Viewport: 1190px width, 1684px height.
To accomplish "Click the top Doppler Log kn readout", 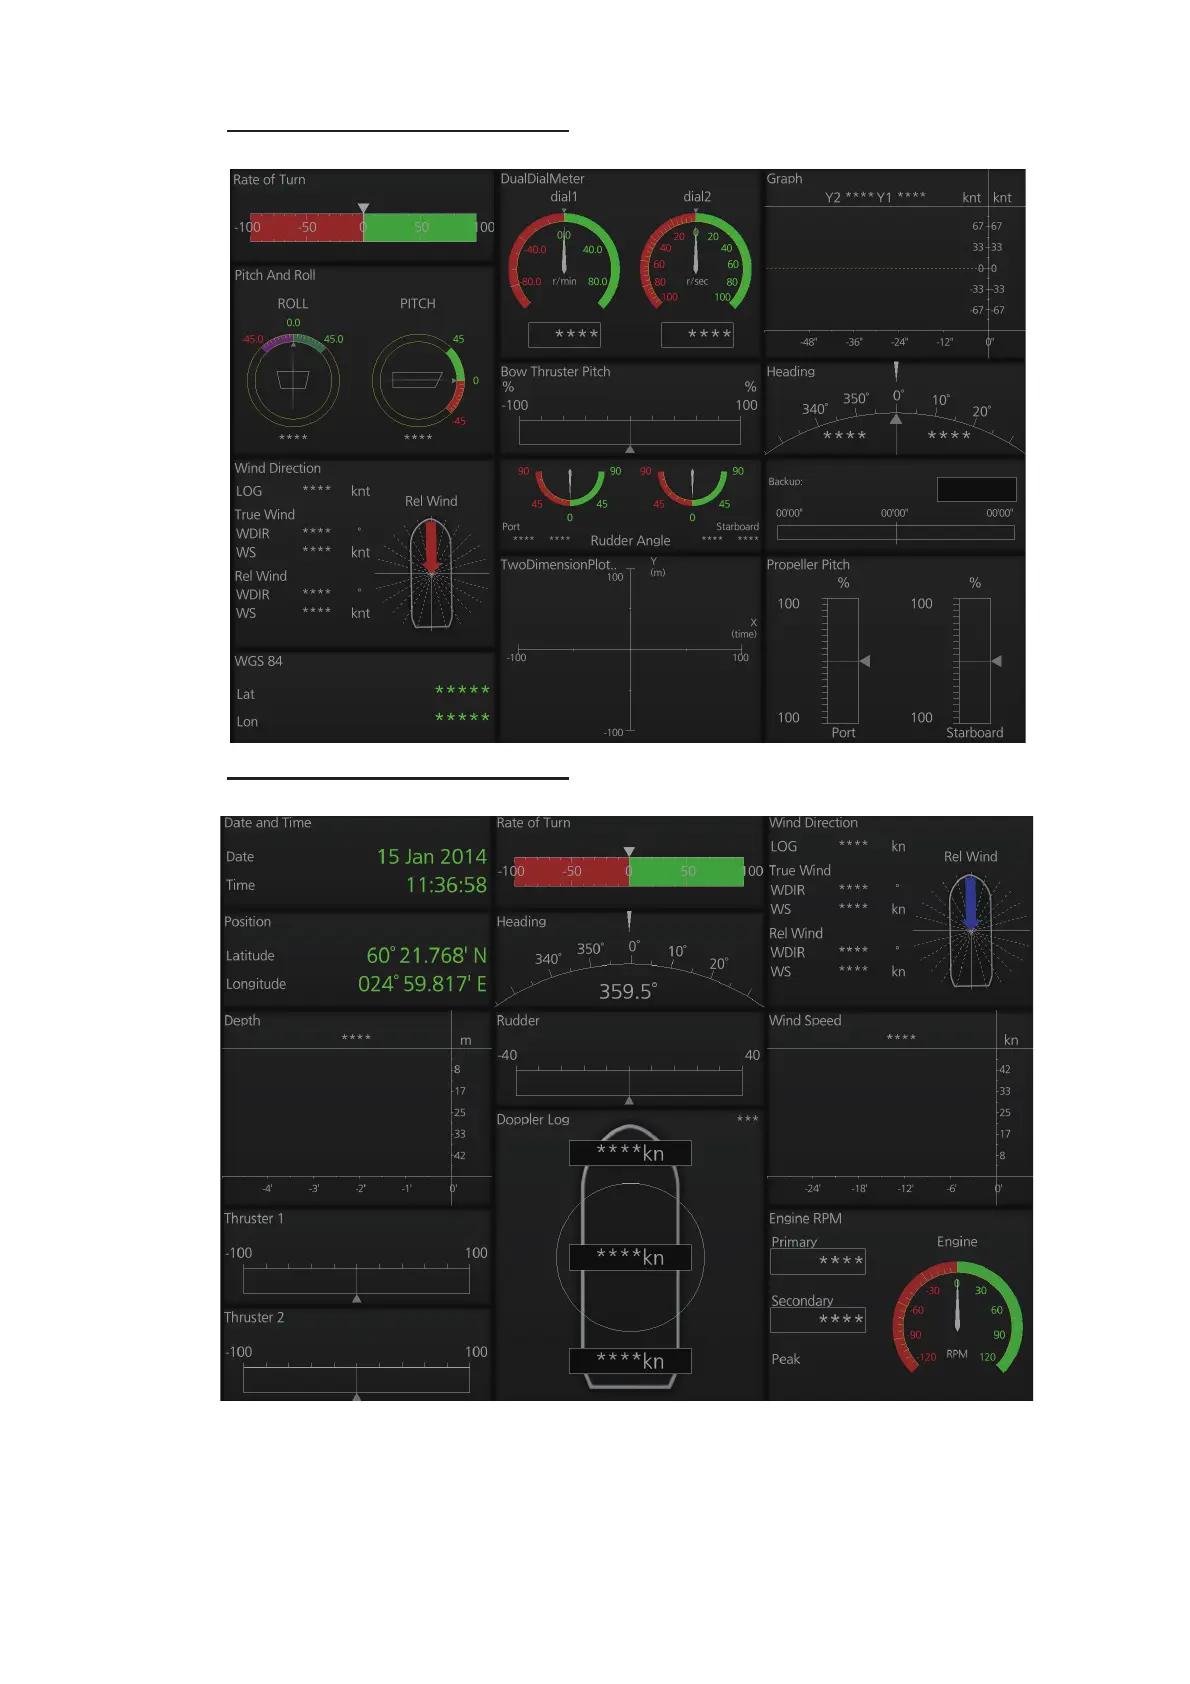I will pos(630,1153).
